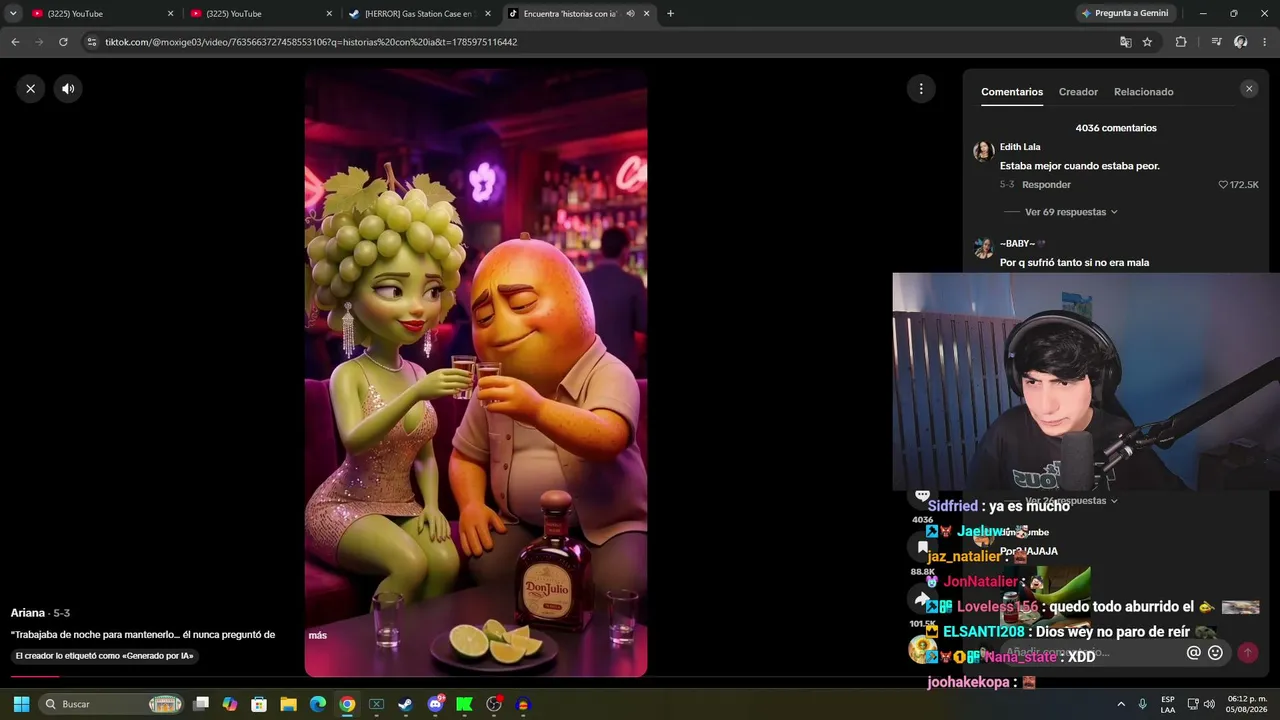The image size is (1280, 720).
Task: Switch to the Gas Station Case tab
Action: (x=418, y=14)
